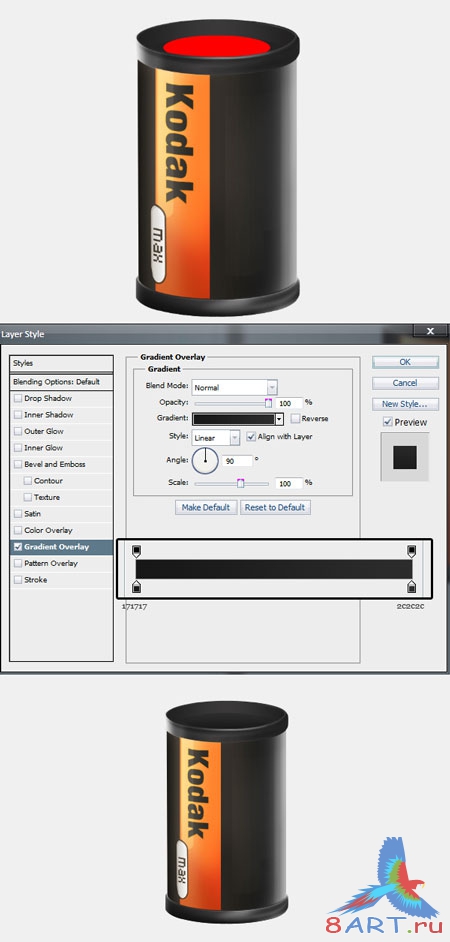
Task: Uncheck the Preview checkbox
Action: click(x=388, y=422)
